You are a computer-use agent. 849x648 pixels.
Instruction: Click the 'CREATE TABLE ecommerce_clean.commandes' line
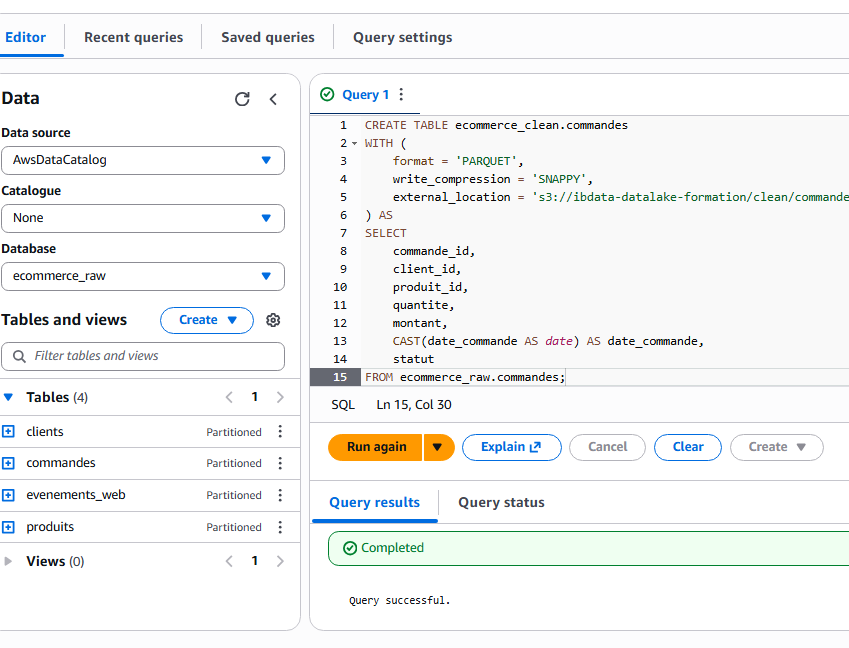[x=496, y=125]
